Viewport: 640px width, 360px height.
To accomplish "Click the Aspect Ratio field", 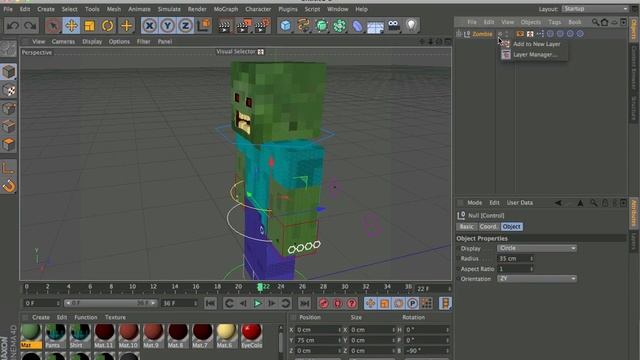I will [x=515, y=269].
